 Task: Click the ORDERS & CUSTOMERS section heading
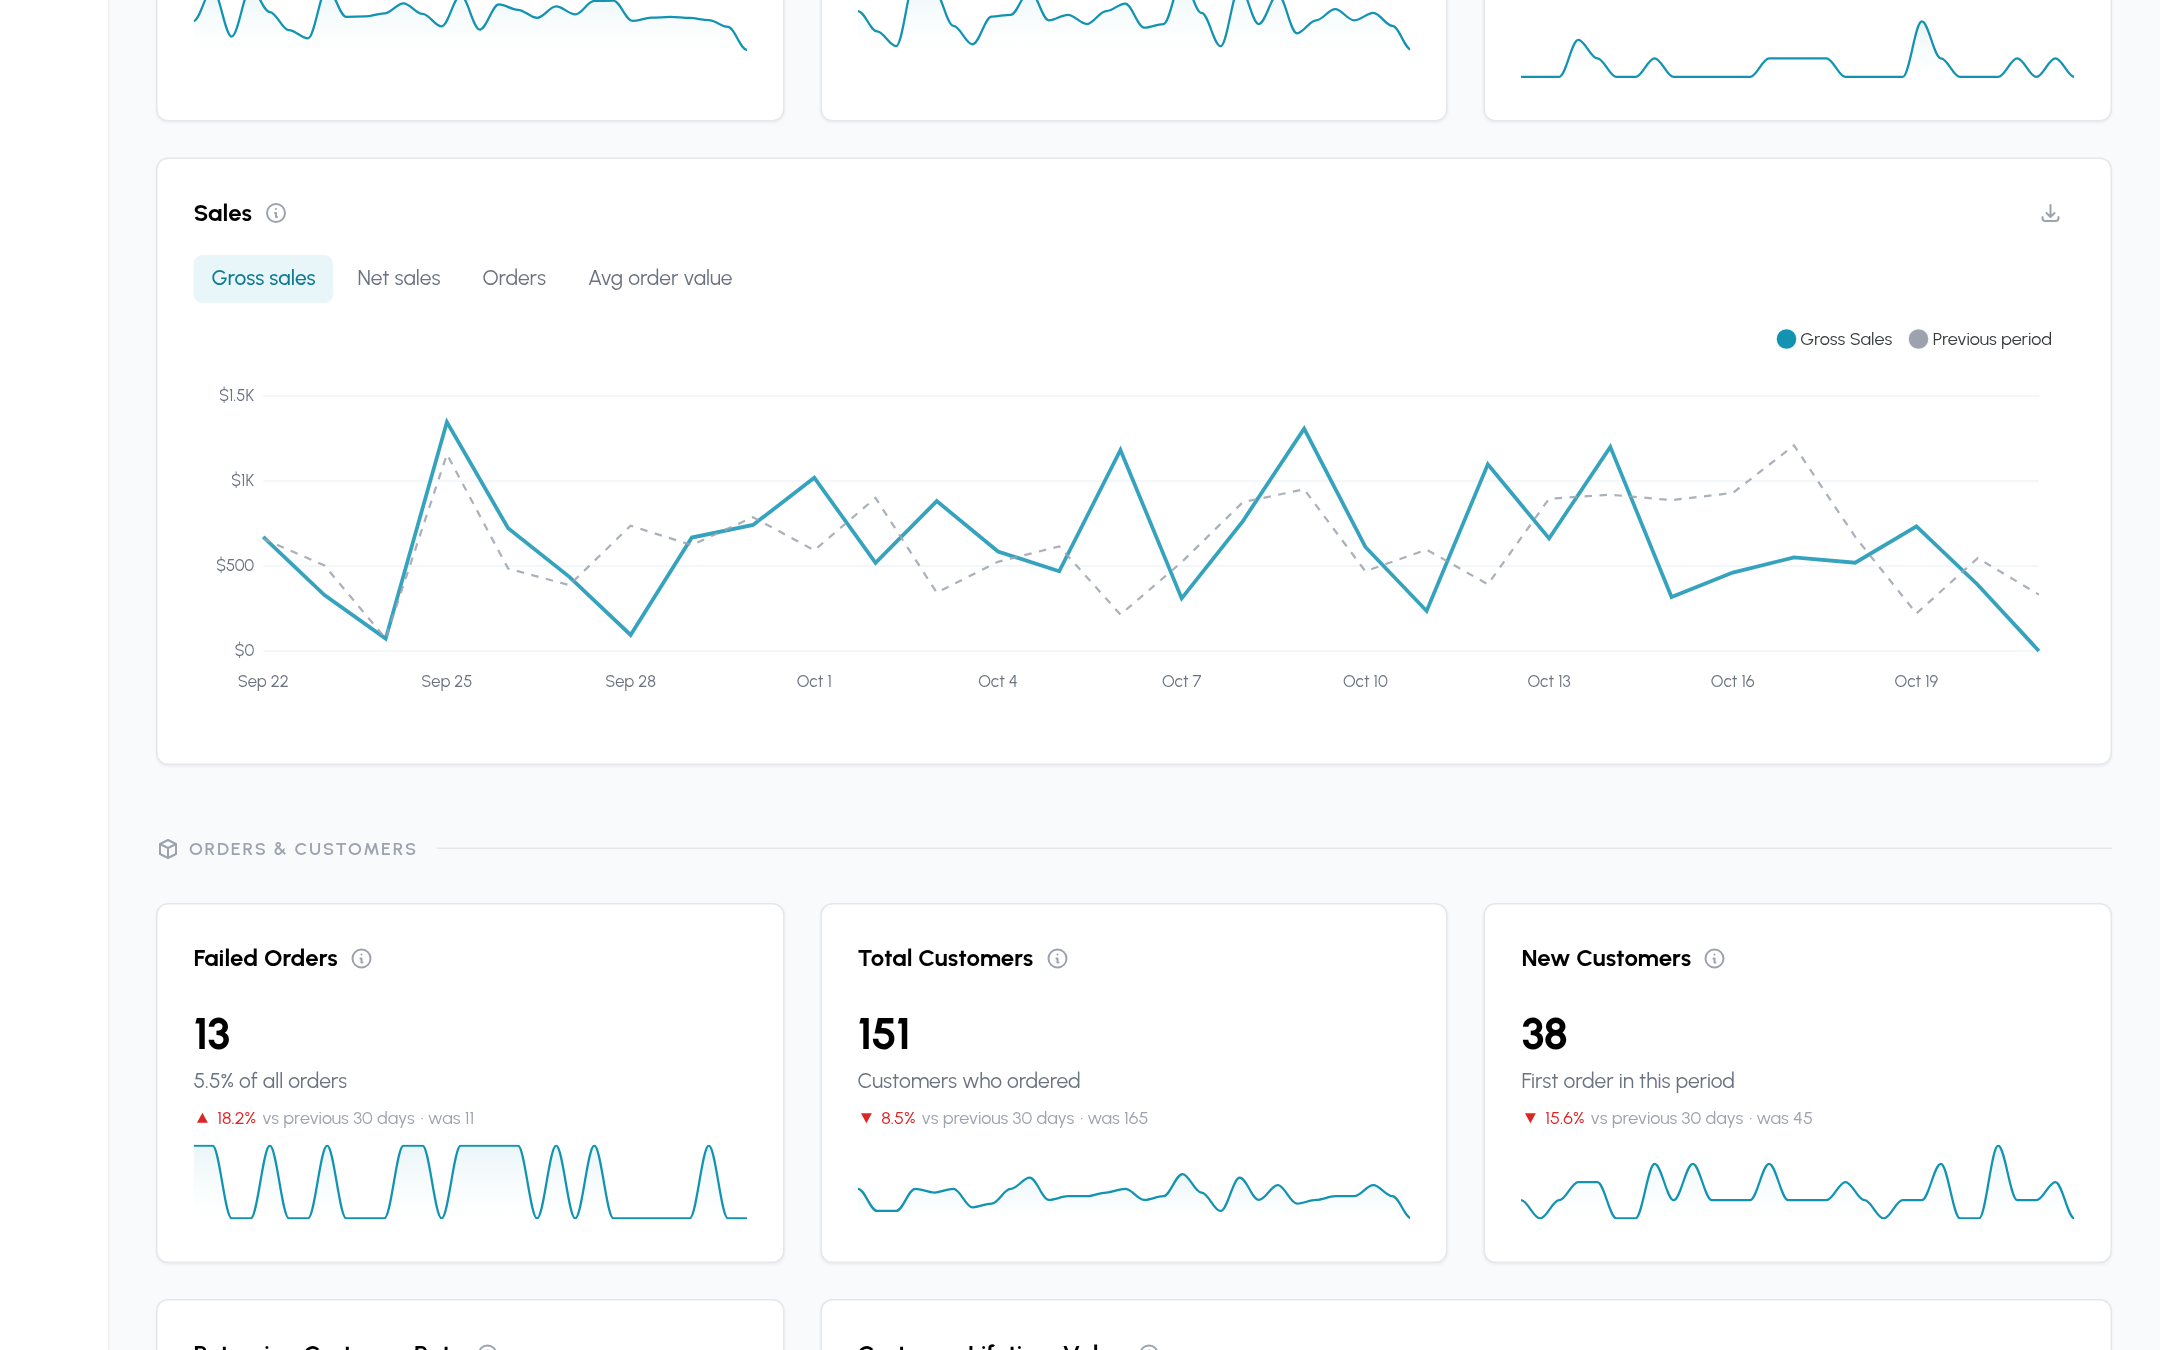[303, 849]
